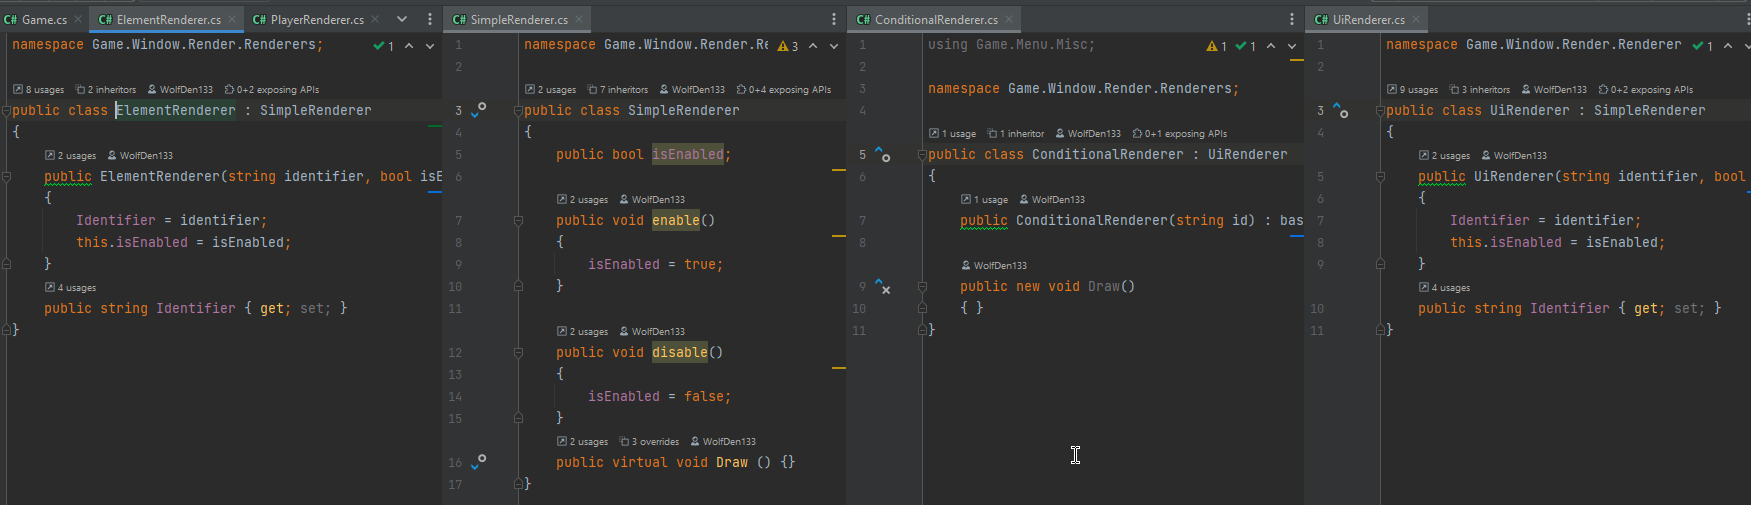
Task: Close the PlayerRenderer.cs tab
Action: (x=375, y=19)
